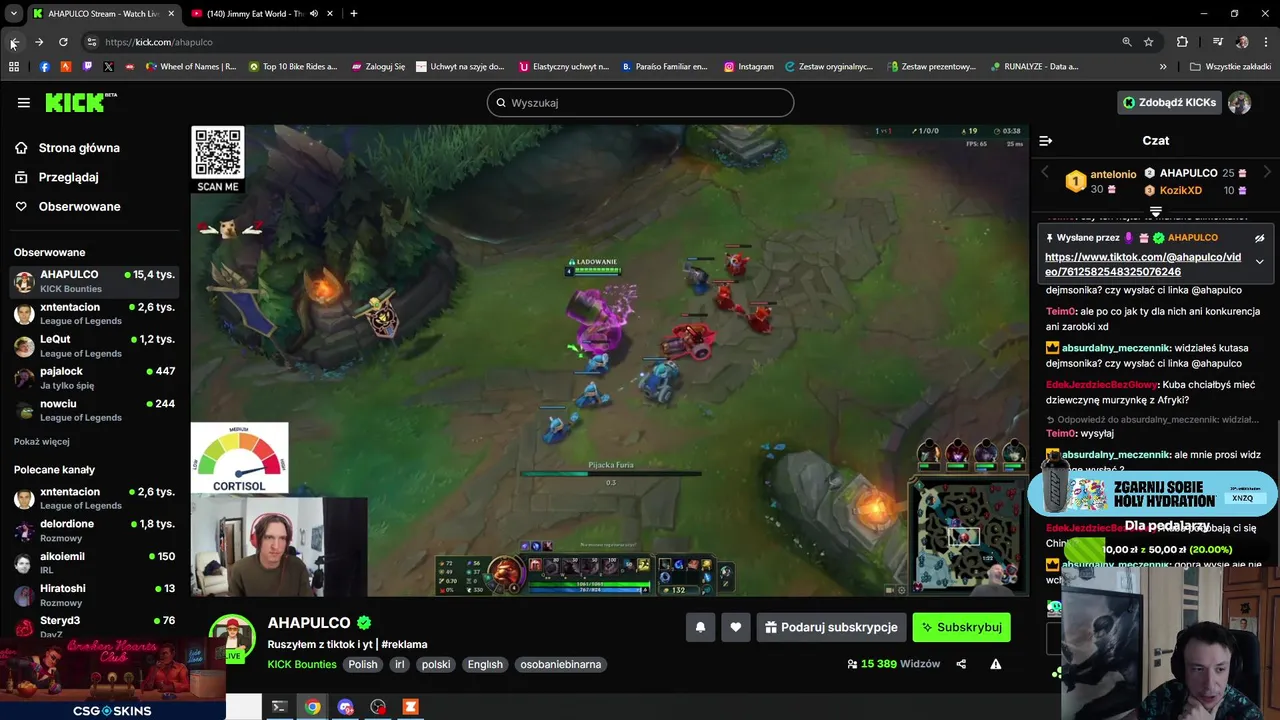Open aikoiemil recommended channel

click(95, 562)
